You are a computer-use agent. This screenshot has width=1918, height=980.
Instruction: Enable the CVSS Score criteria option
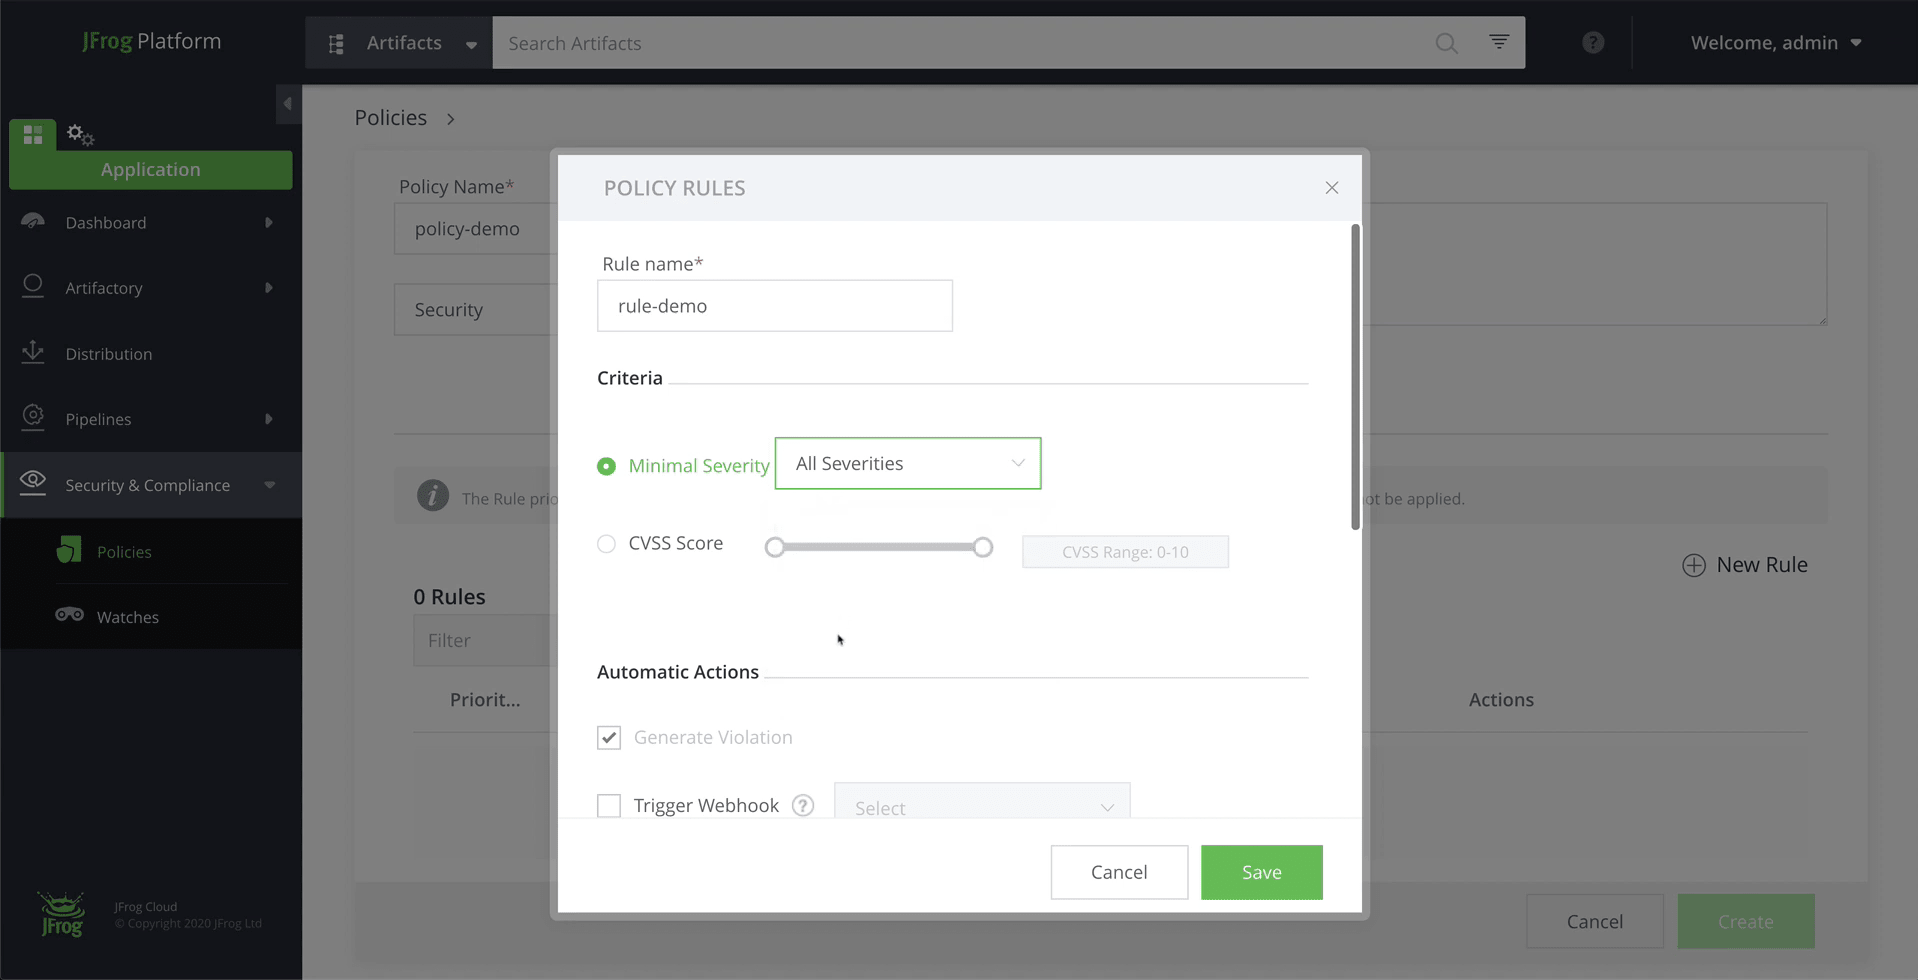(606, 543)
